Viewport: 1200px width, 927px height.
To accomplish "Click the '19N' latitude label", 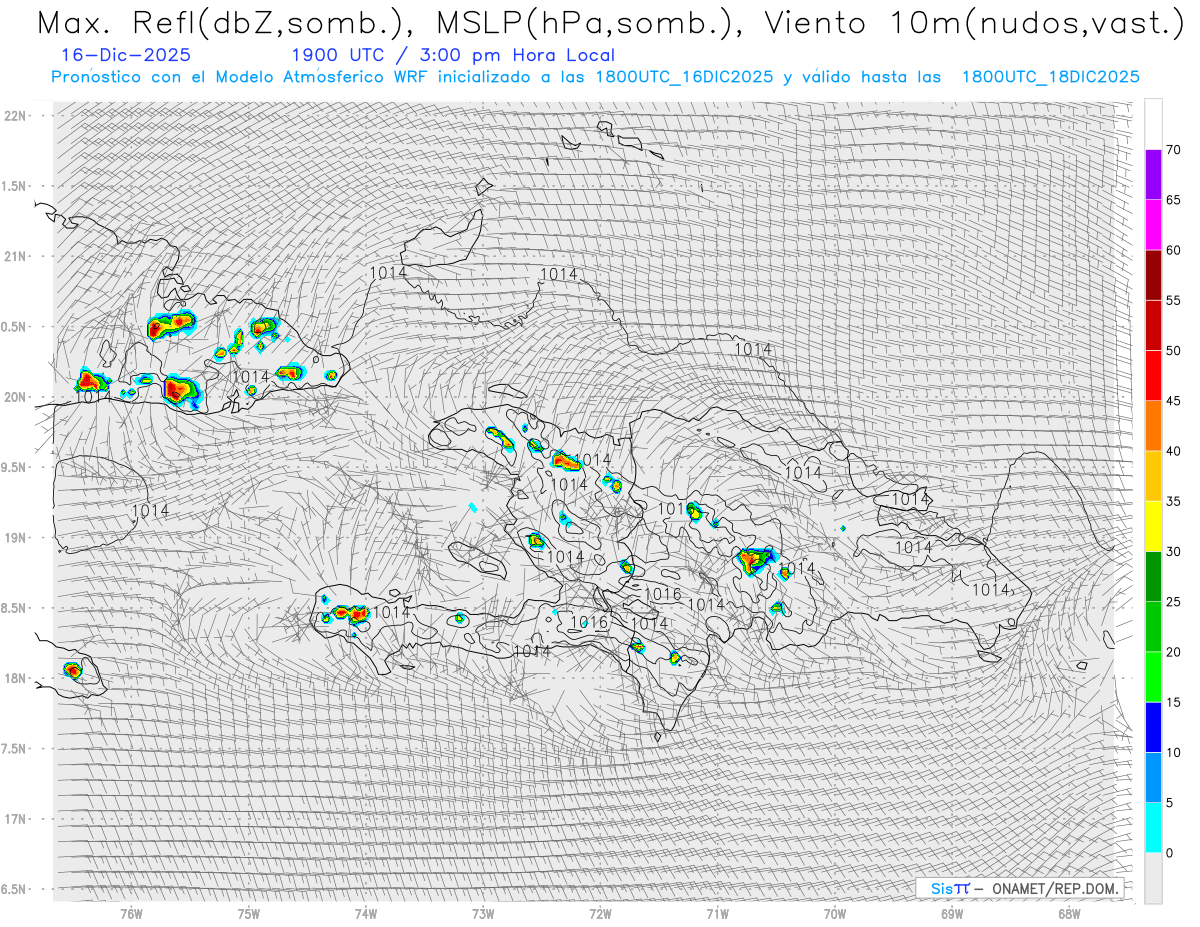I will pyautogui.click(x=14, y=537).
